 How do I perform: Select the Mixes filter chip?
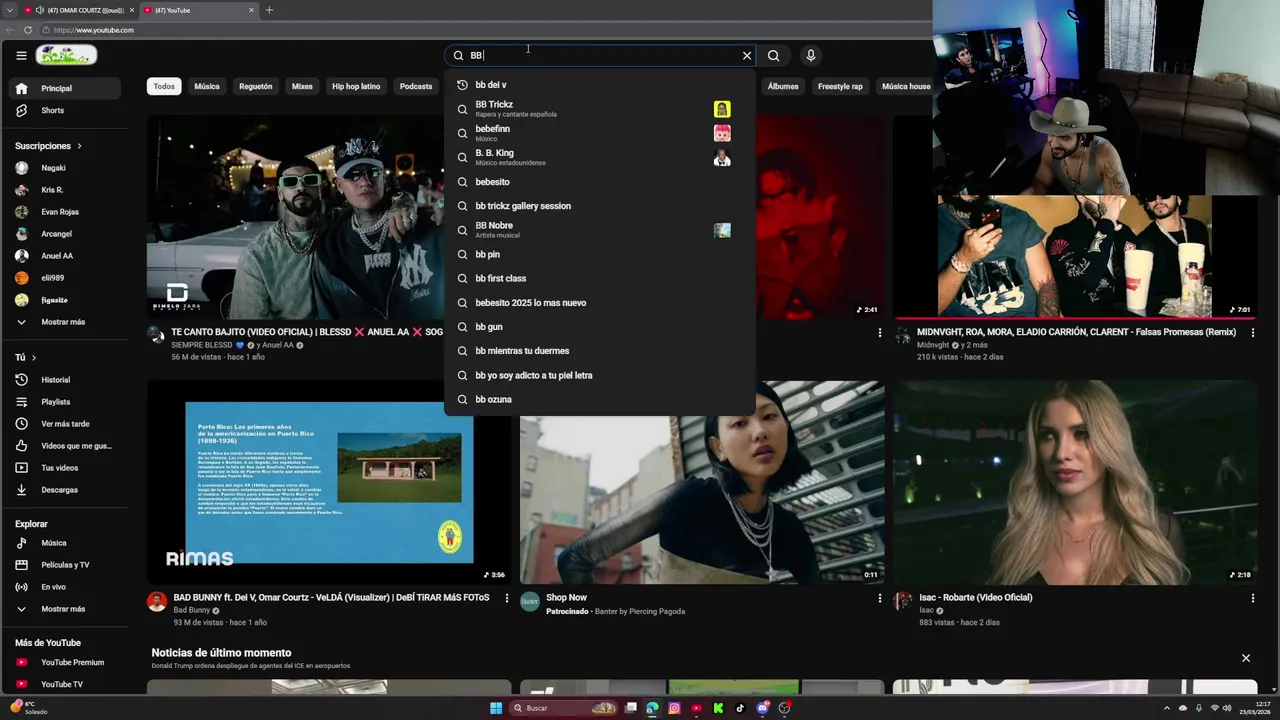pos(302,86)
